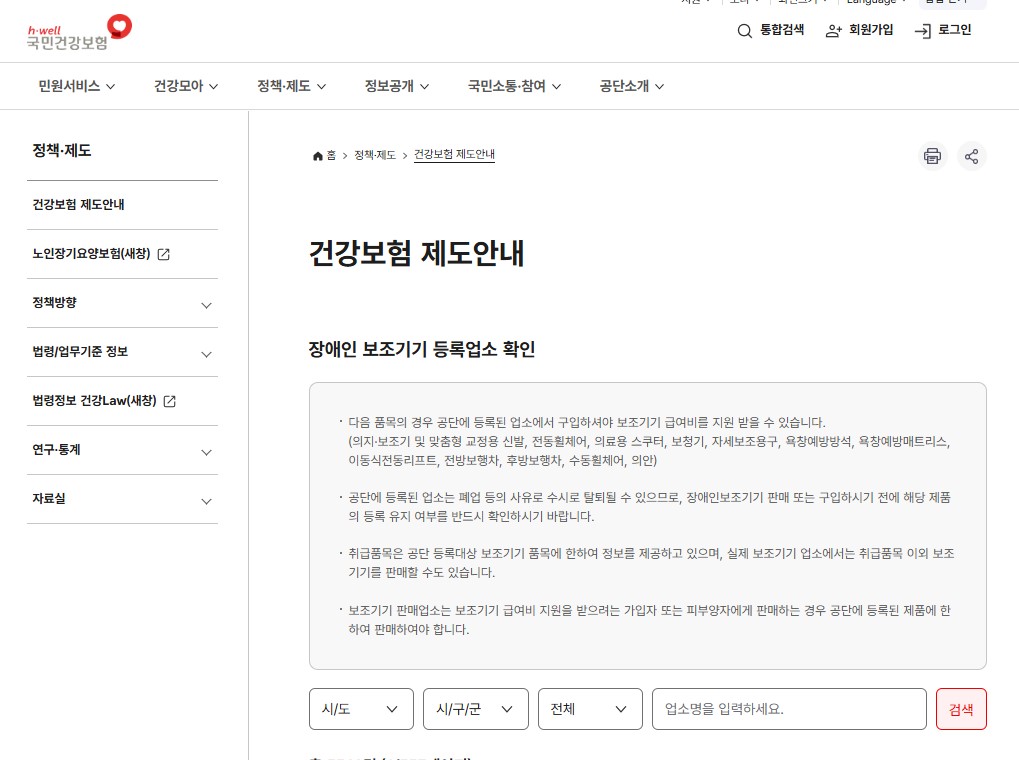The height and width of the screenshot is (760, 1019).
Task: Open the 시/구/군 district dropdown
Action: pos(475,708)
